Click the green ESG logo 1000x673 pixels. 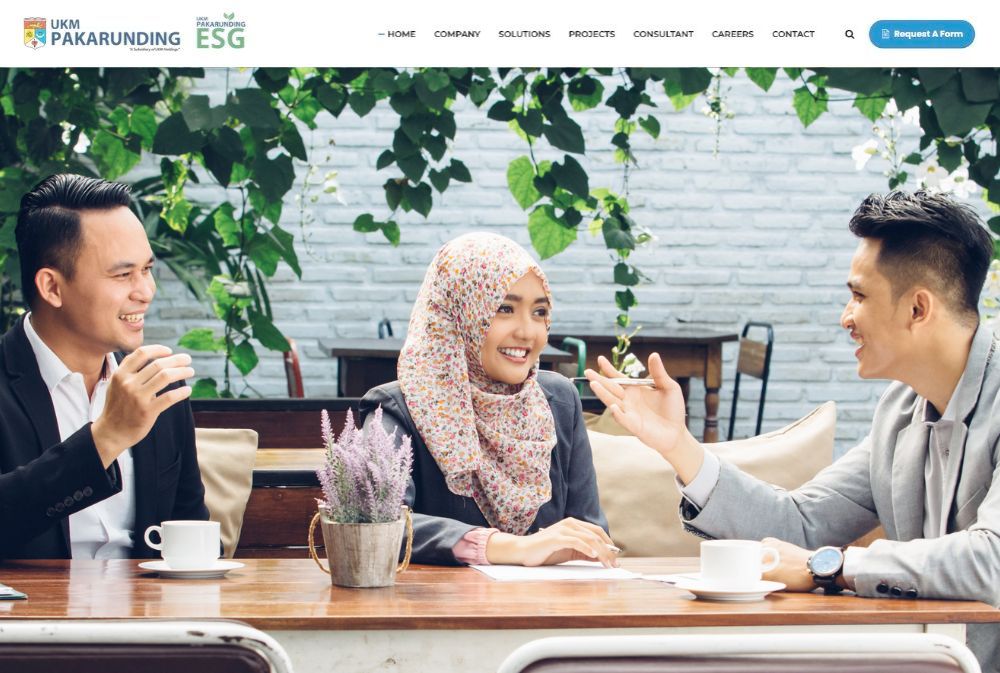pos(220,31)
